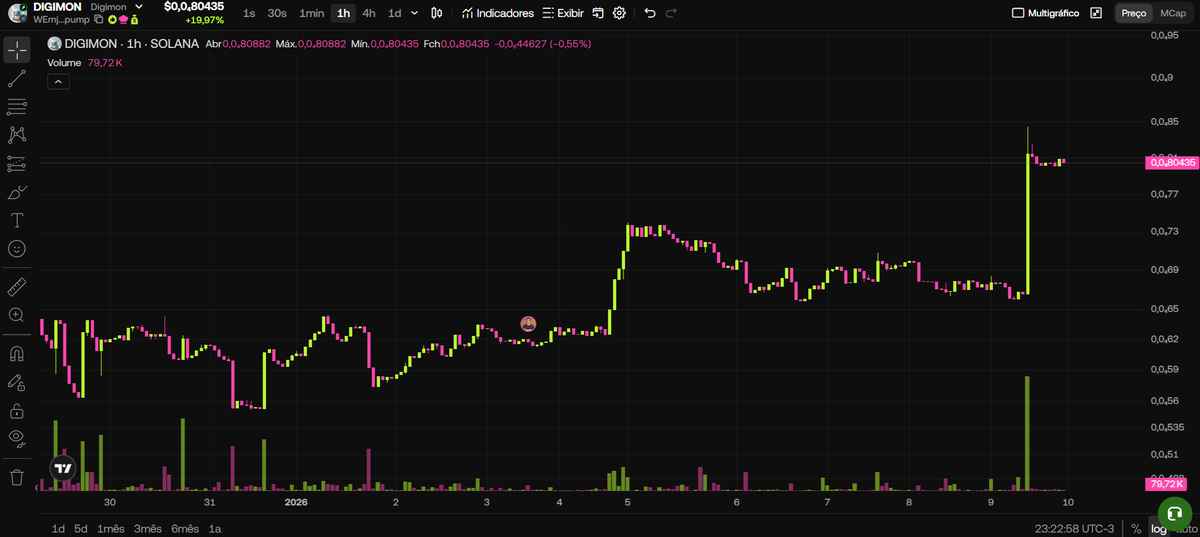Select the trend line drawing tool
This screenshot has height=537, width=1200.
17,79
